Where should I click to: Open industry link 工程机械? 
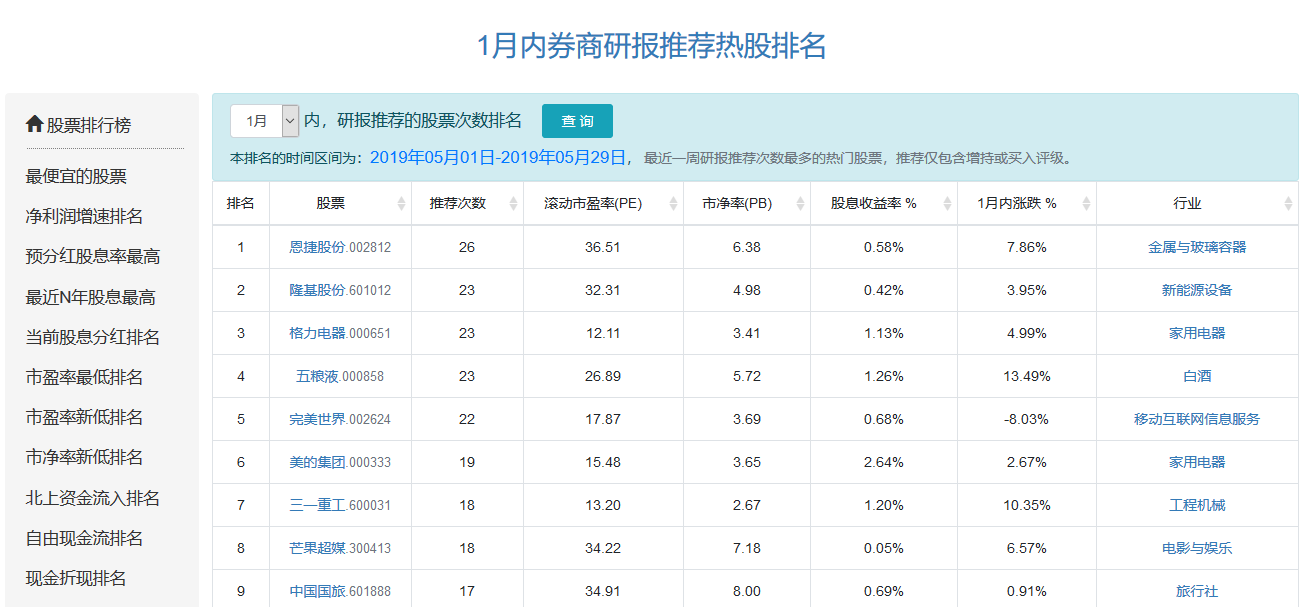point(1197,505)
